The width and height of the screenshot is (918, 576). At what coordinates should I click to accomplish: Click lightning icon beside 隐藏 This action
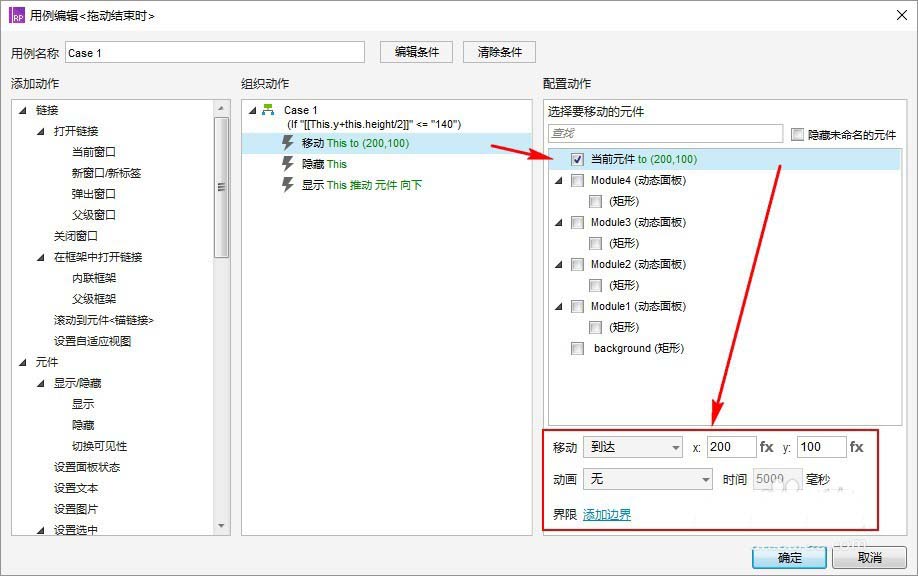pyautogui.click(x=287, y=164)
